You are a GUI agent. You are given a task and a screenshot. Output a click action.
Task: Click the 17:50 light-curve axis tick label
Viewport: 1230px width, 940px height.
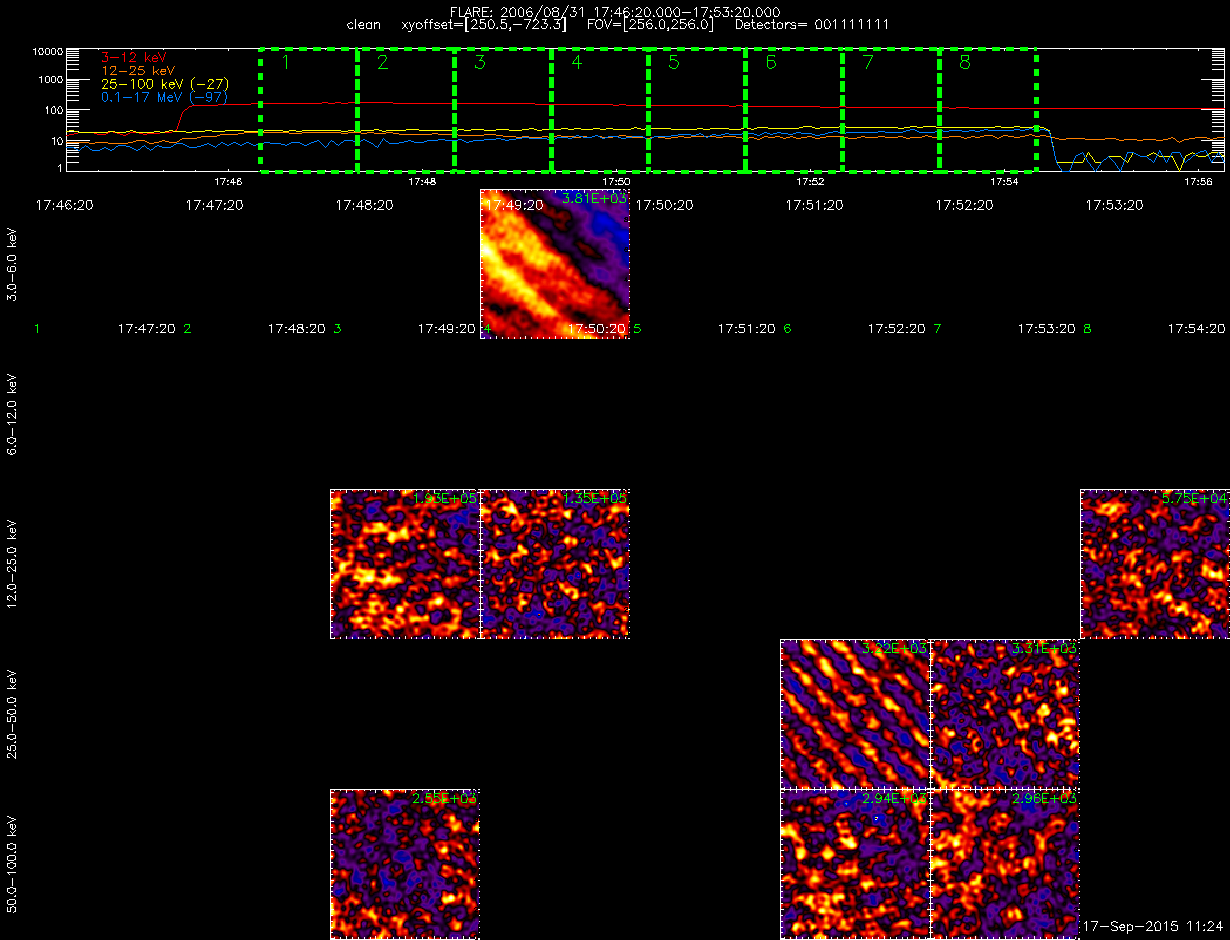(x=617, y=182)
